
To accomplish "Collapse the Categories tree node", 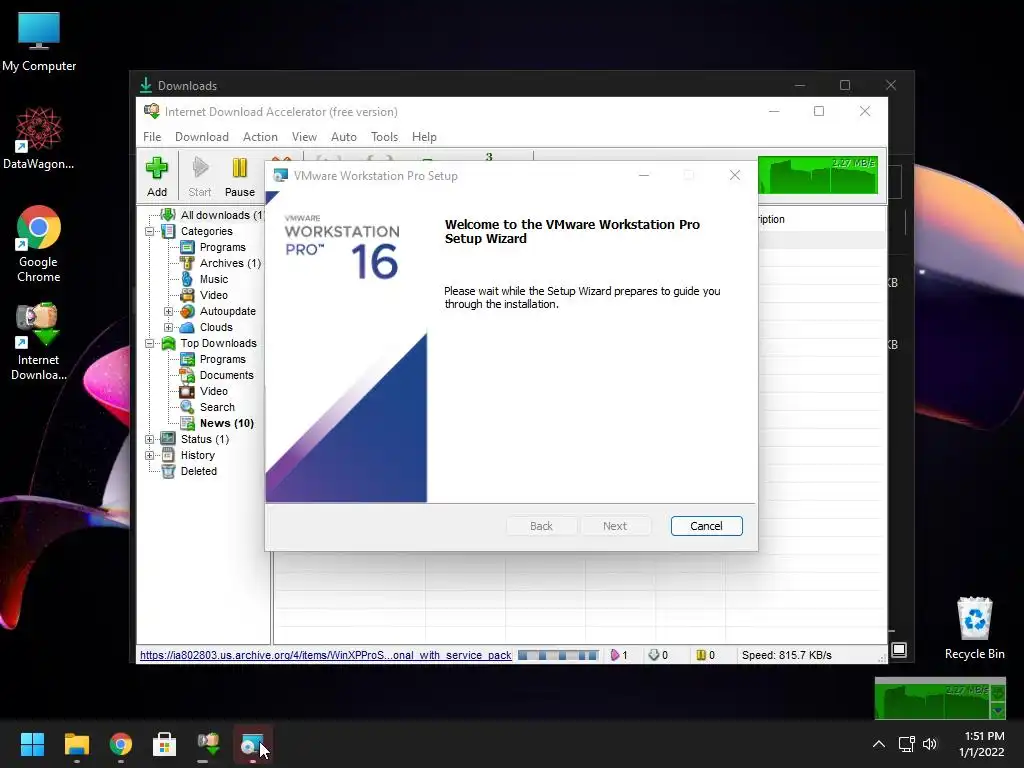I will 150,231.
